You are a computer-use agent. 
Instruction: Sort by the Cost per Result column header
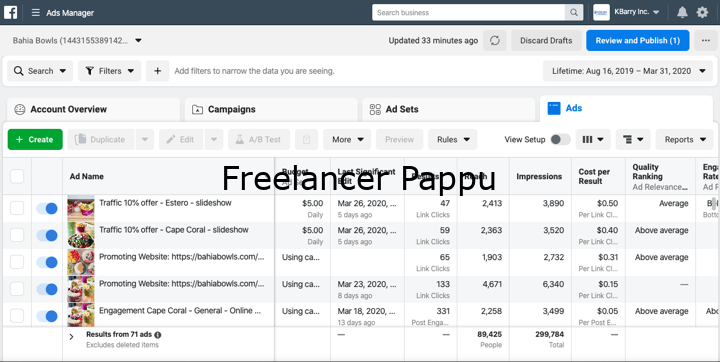click(594, 176)
